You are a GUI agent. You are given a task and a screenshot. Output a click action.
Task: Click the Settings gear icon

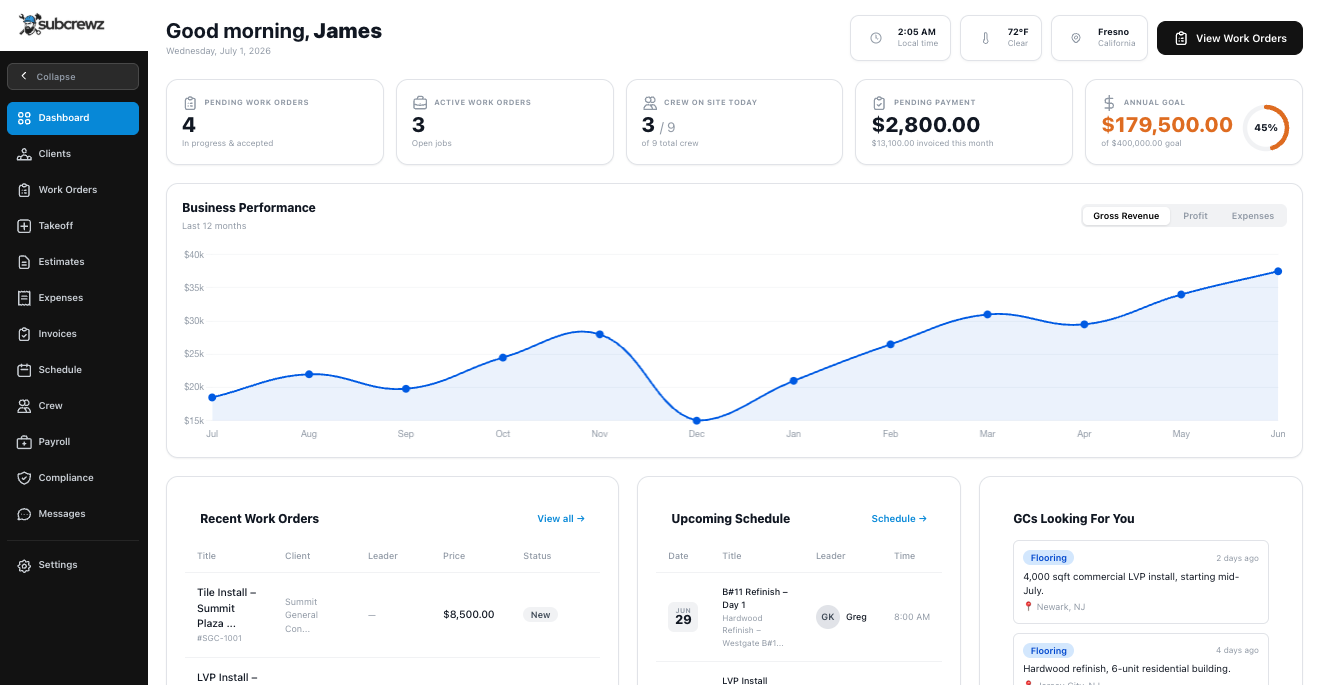[24, 565]
